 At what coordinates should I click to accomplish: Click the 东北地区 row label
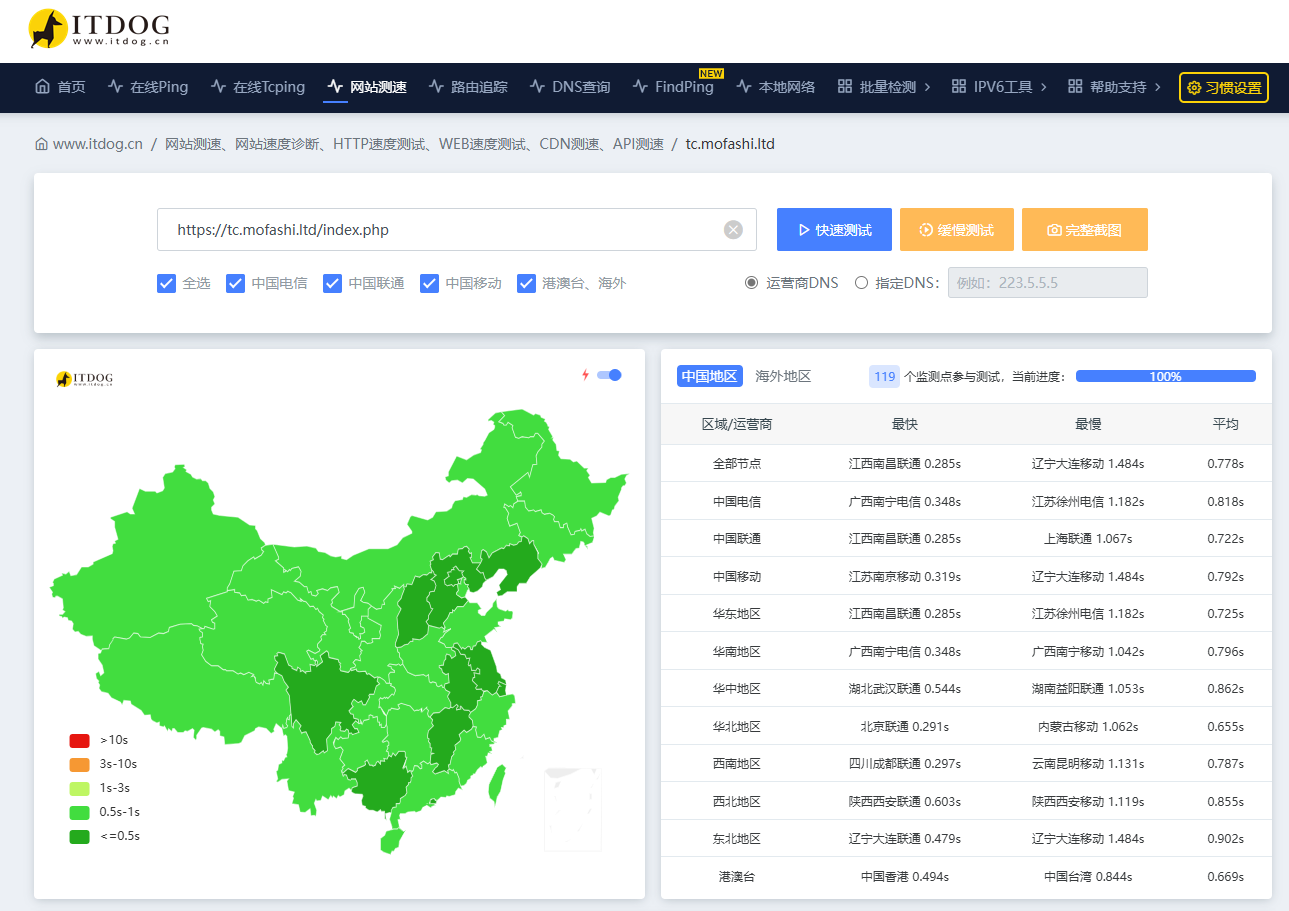click(737, 839)
